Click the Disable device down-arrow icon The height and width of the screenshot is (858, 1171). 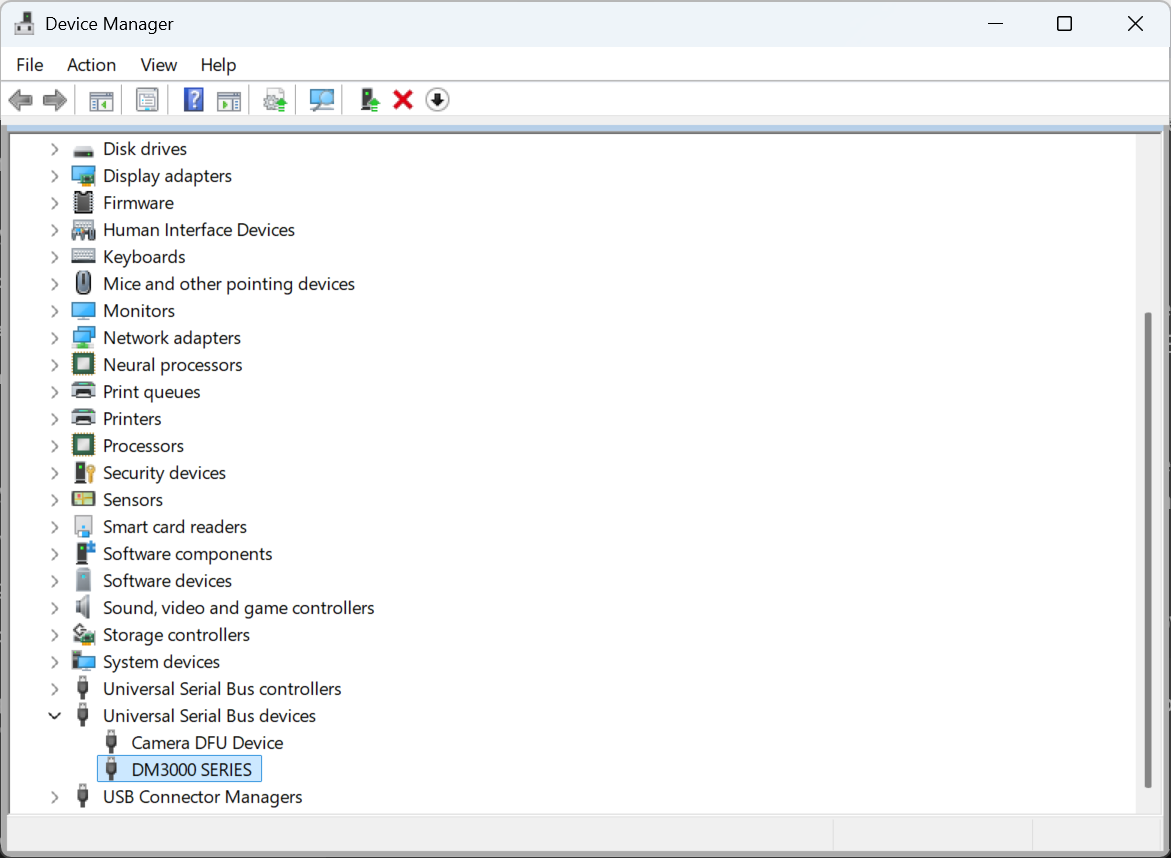coord(438,100)
